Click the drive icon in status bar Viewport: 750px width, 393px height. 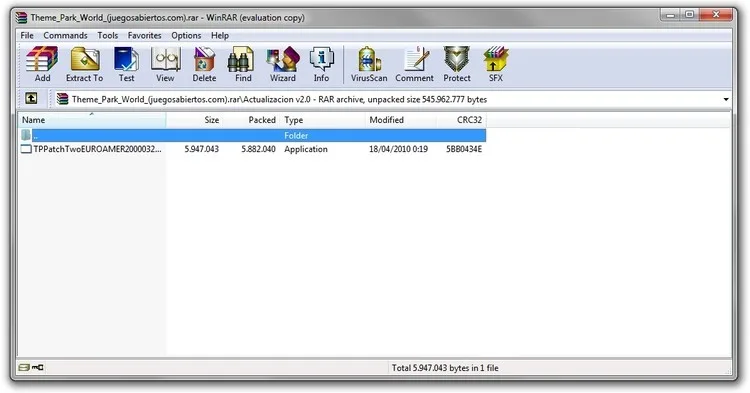[24, 368]
